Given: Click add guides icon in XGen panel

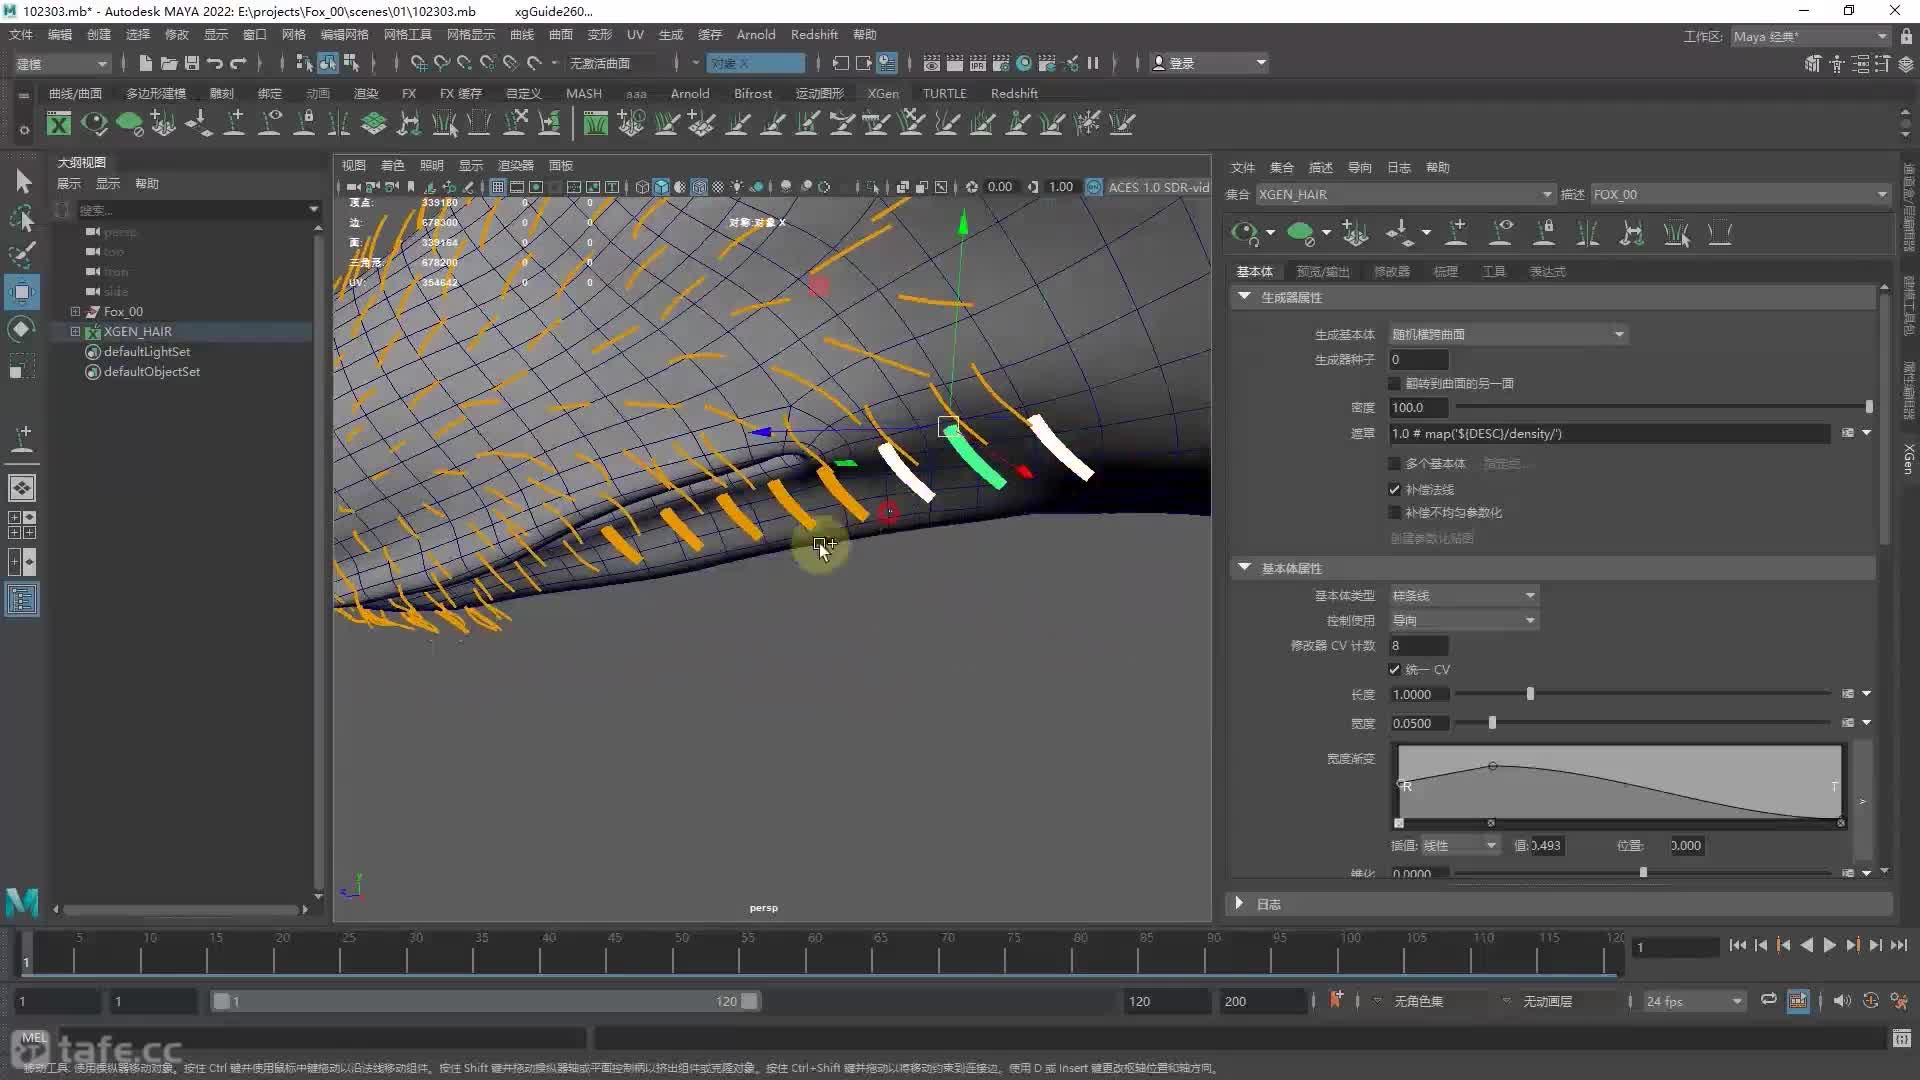Looking at the screenshot, I should [x=1355, y=233].
